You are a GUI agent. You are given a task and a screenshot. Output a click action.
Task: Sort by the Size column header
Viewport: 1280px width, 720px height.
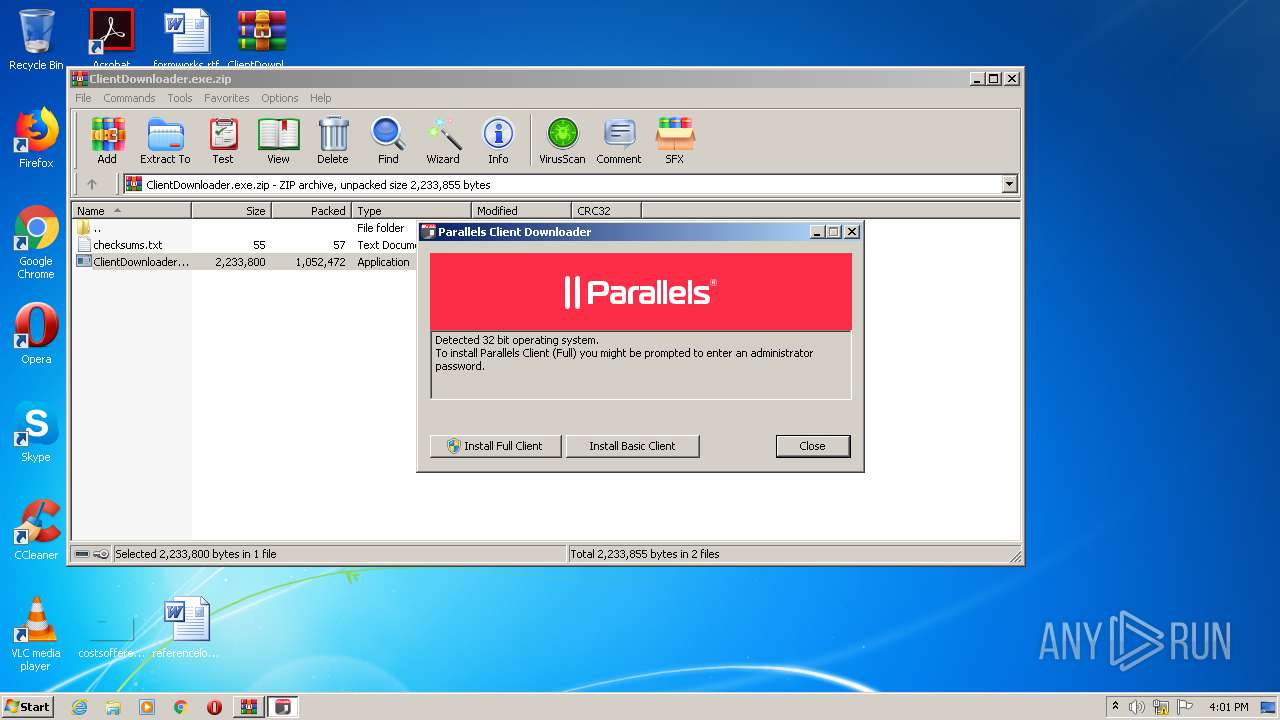231,210
